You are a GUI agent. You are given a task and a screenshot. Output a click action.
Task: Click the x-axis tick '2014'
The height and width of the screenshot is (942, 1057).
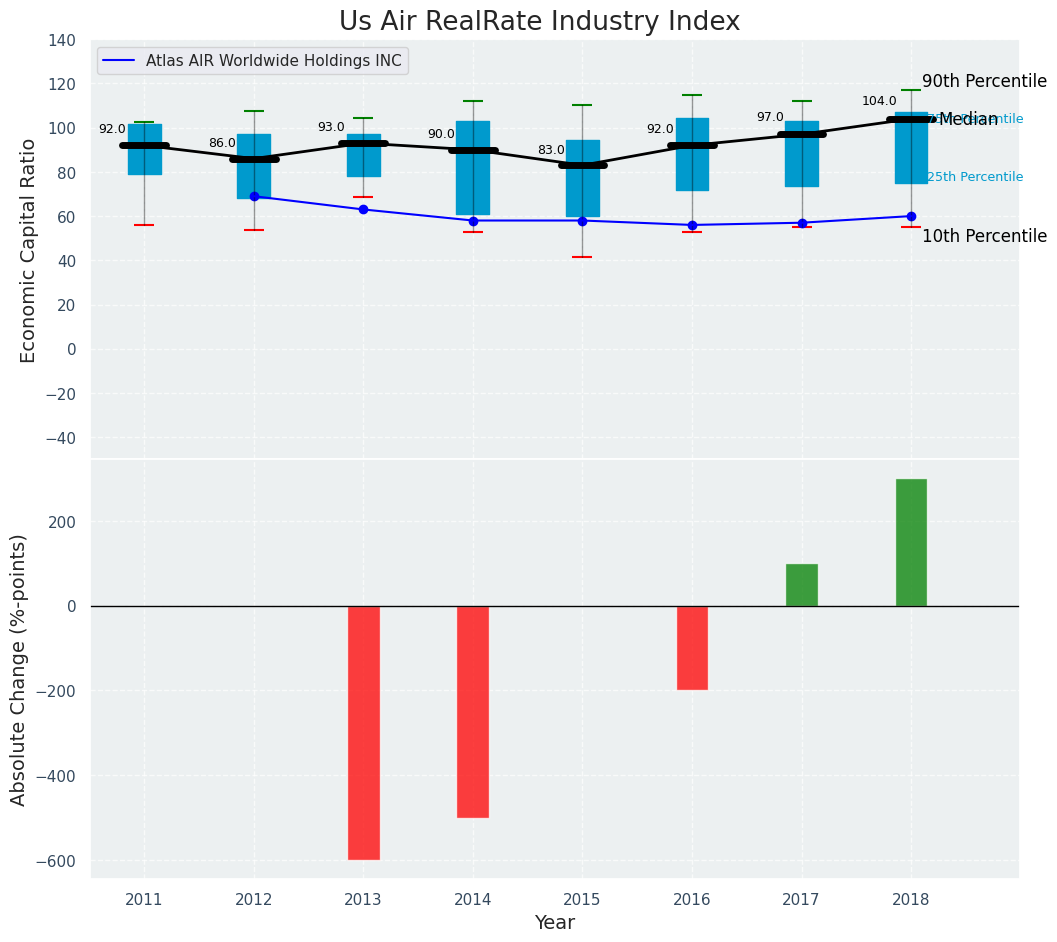[473, 899]
